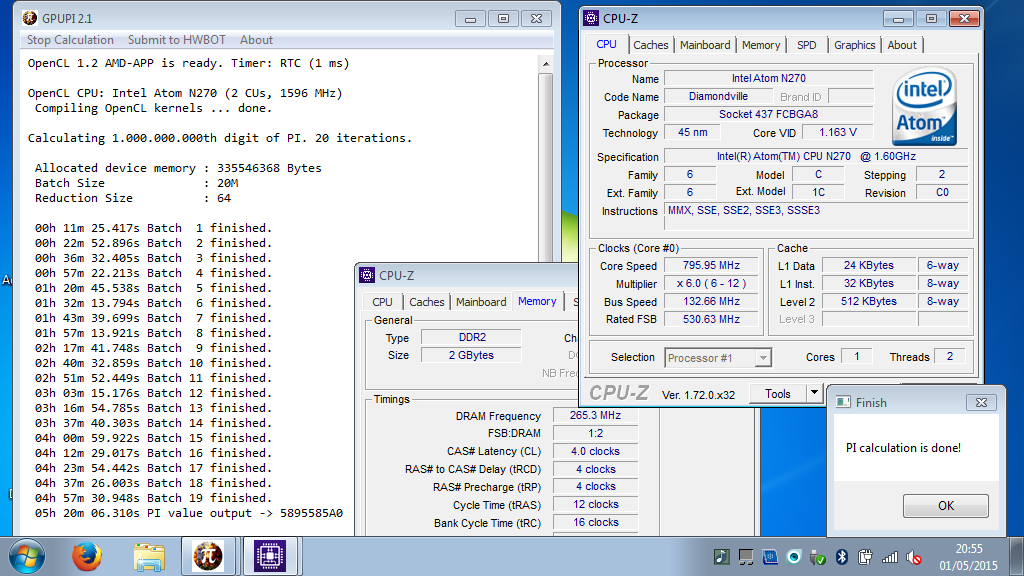Open Bluetooth tray icon
This screenshot has width=1024, height=576.
842,557
